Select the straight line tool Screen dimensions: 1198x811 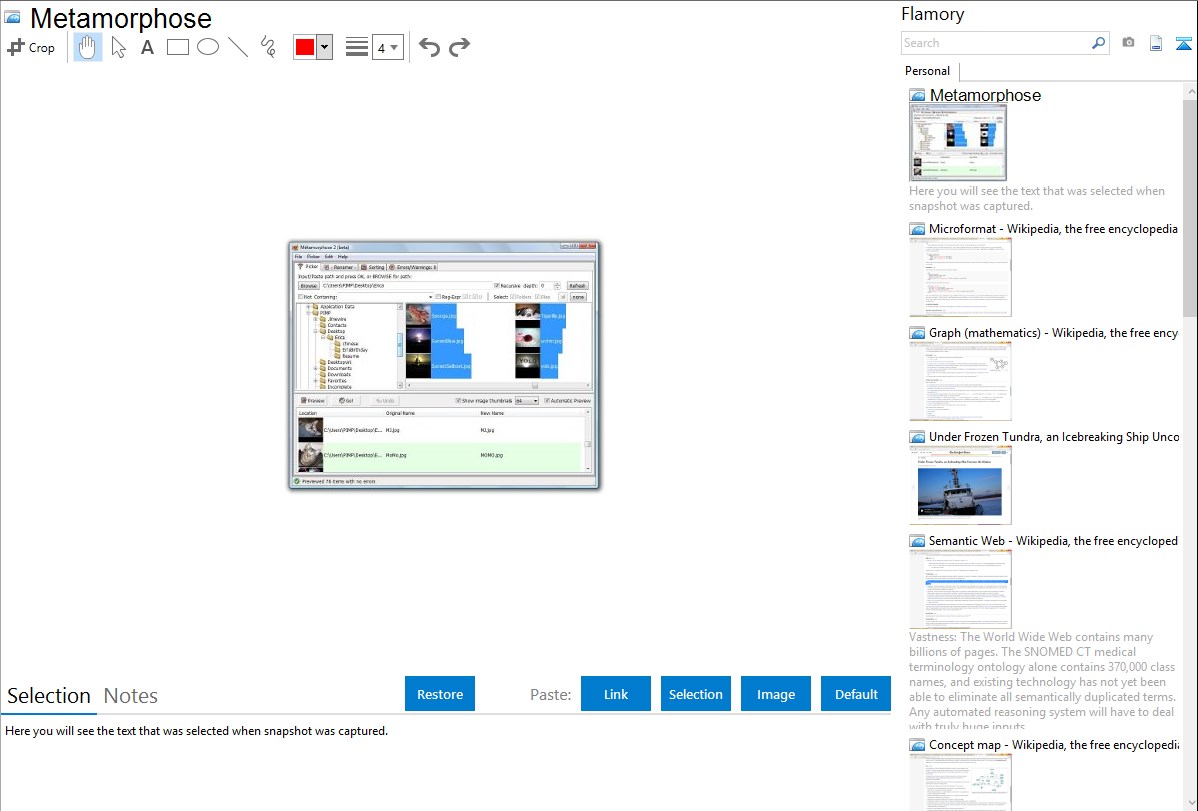[x=238, y=47]
